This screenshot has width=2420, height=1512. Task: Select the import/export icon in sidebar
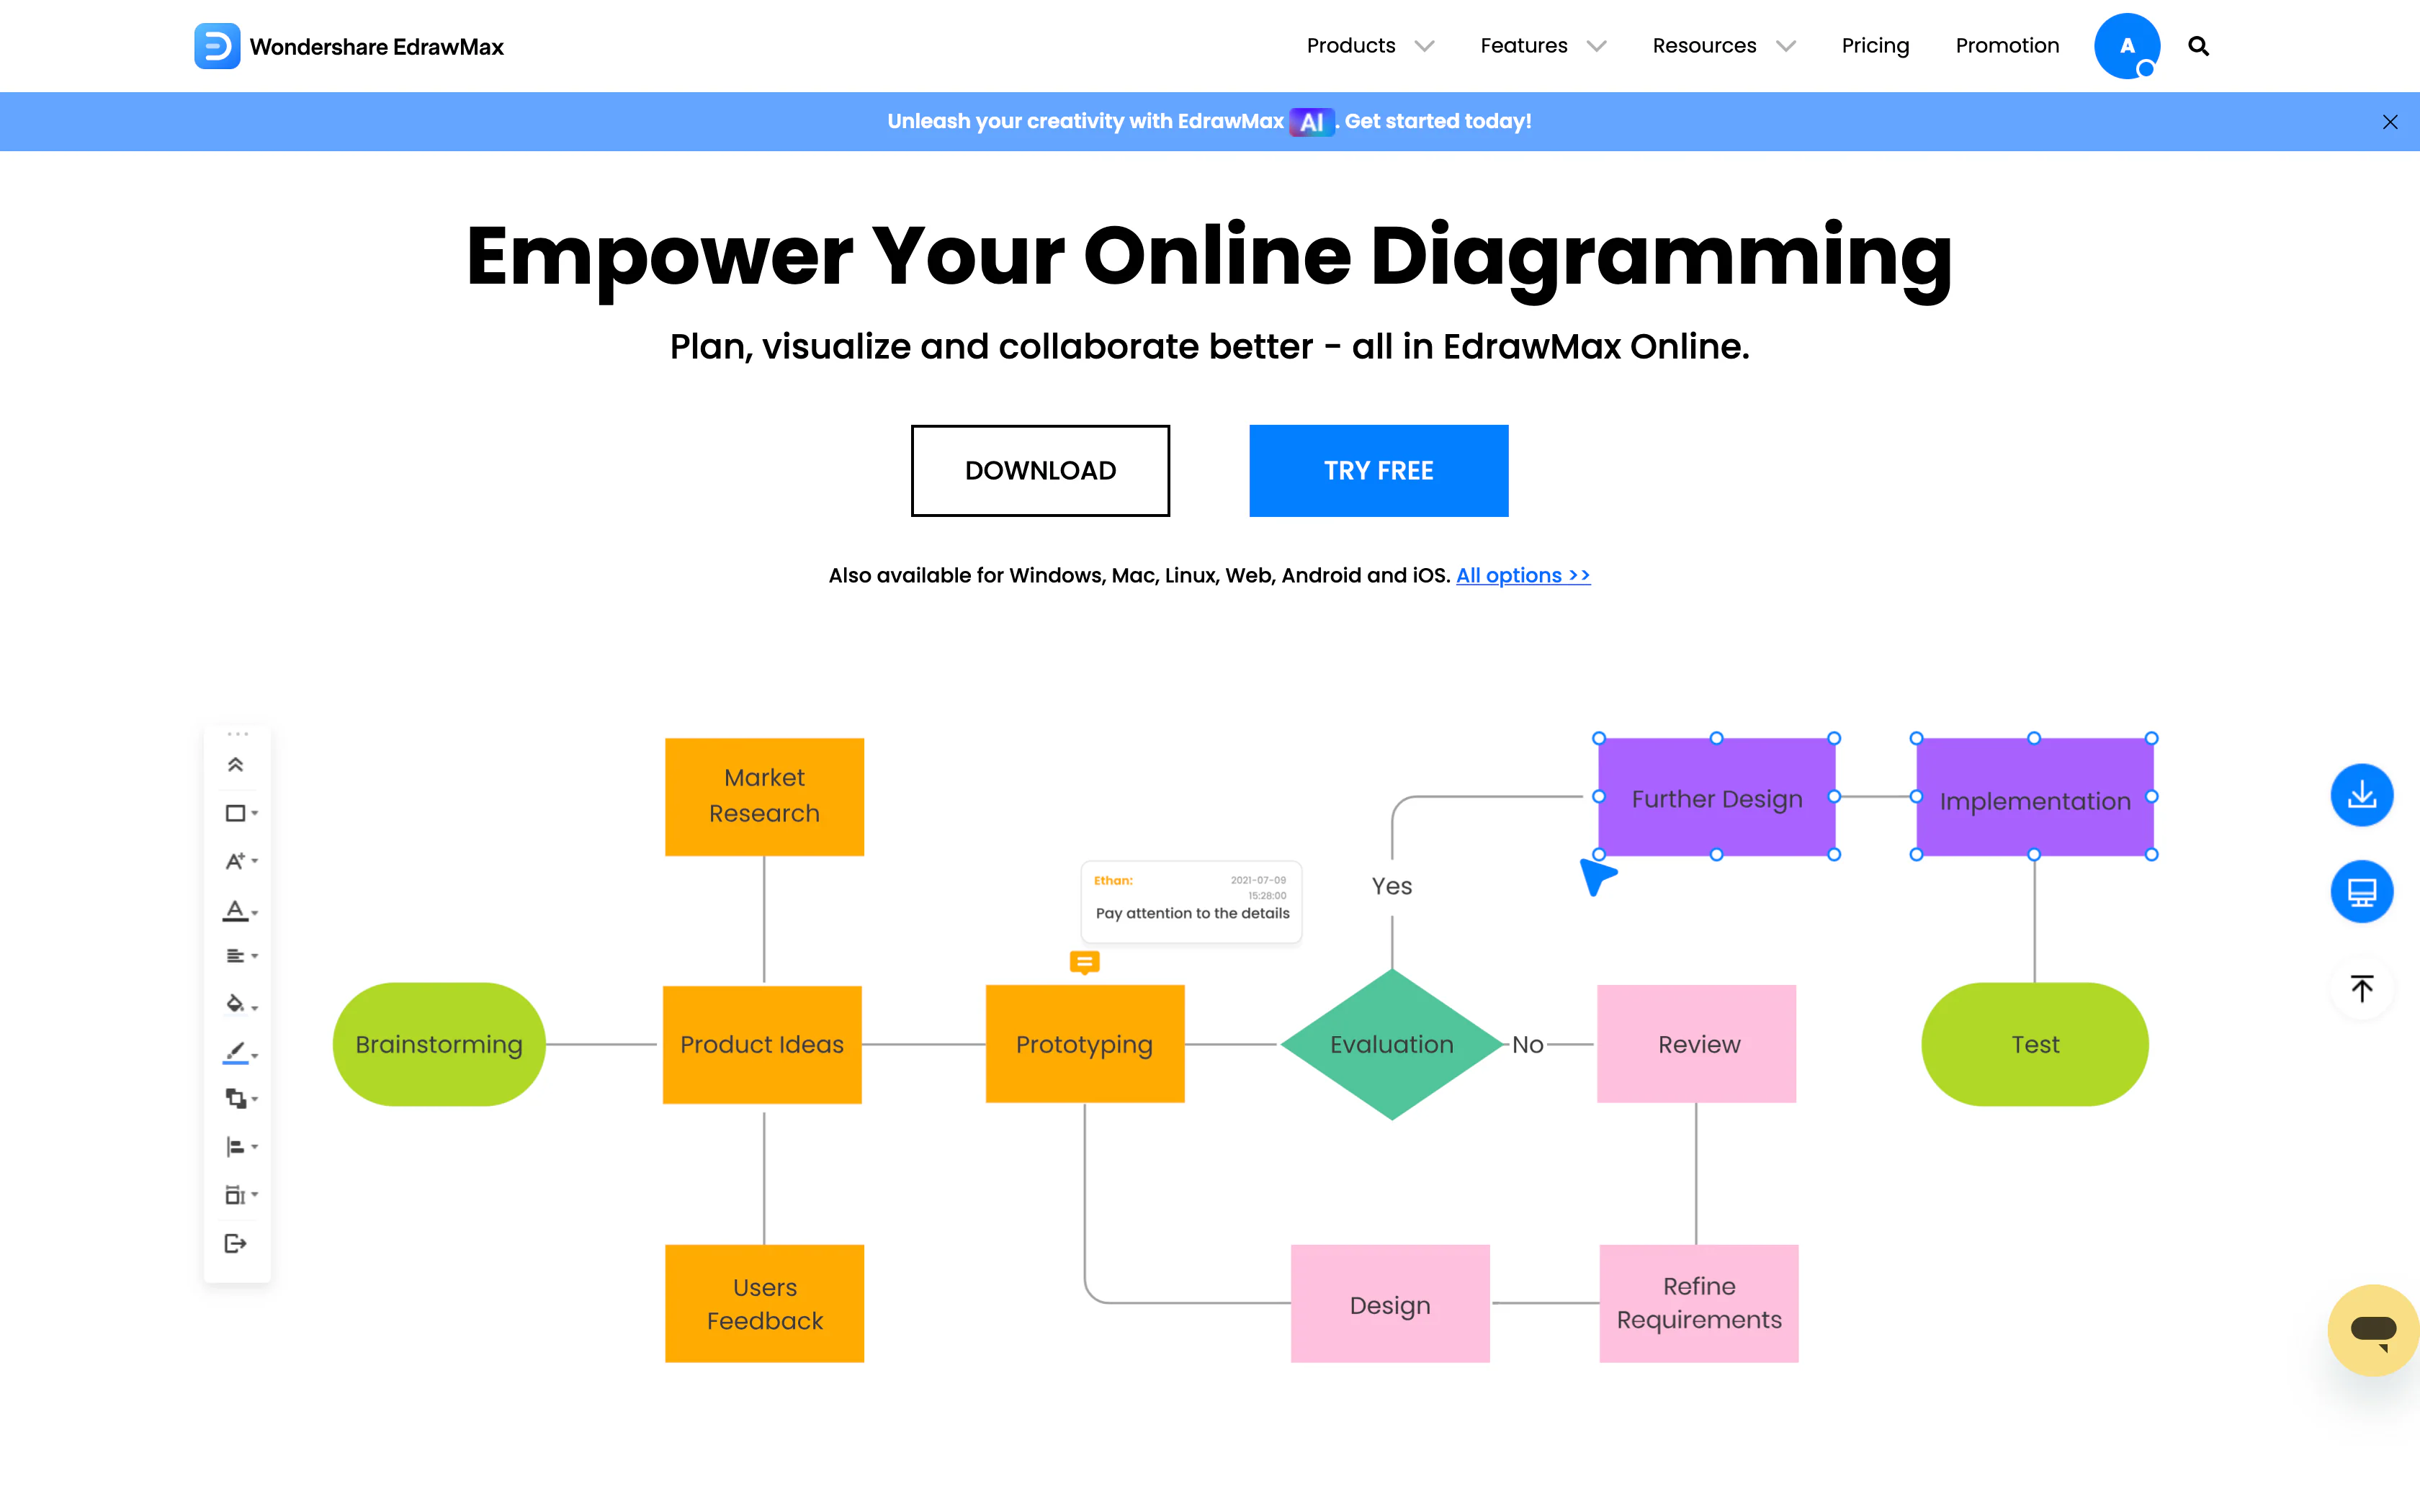(236, 1242)
